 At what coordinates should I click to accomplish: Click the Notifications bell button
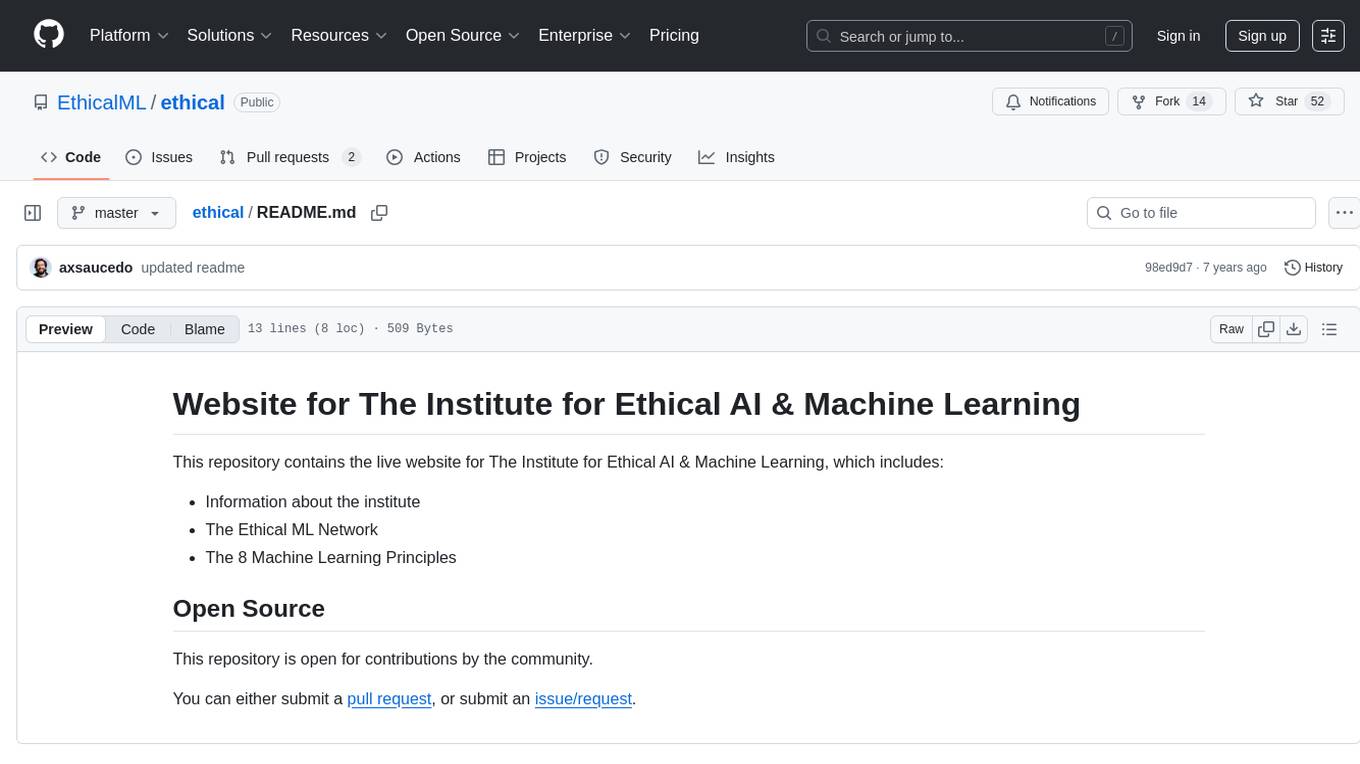pyautogui.click(x=1051, y=101)
